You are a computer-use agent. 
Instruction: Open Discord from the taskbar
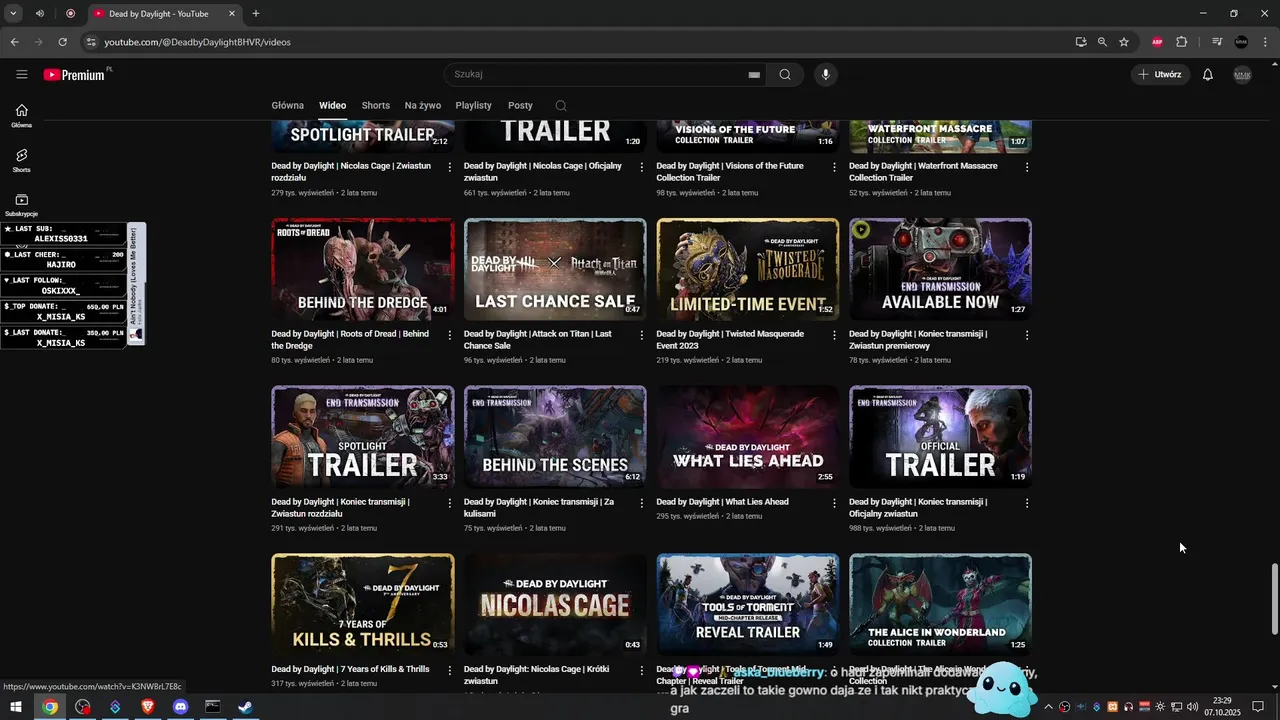click(180, 707)
